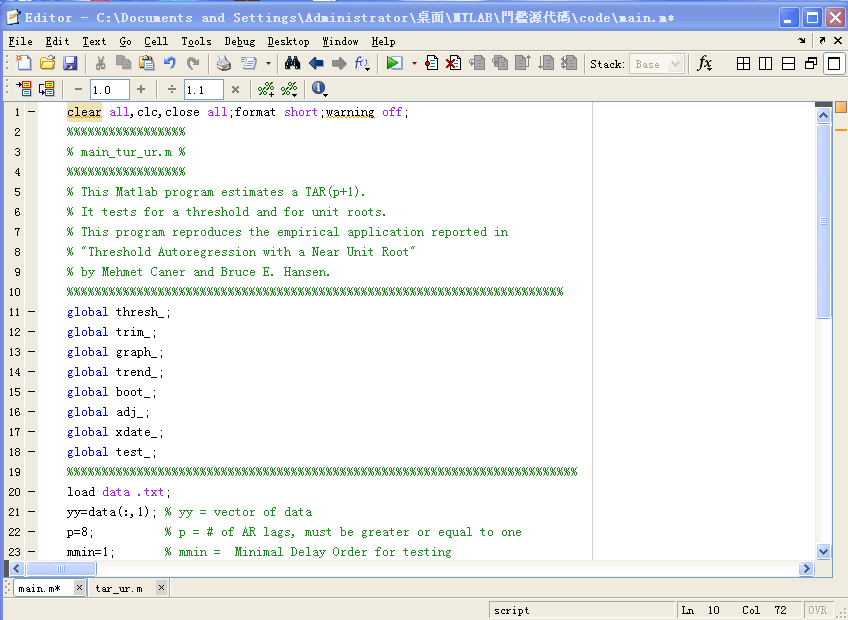Split editor windows left and right
This screenshot has width=848, height=620.
click(766, 64)
